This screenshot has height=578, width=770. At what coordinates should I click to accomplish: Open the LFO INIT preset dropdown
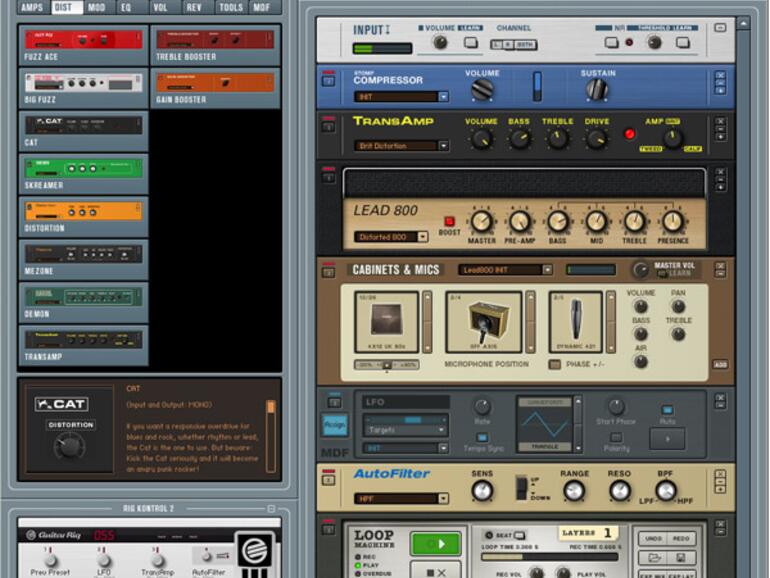click(x=443, y=448)
